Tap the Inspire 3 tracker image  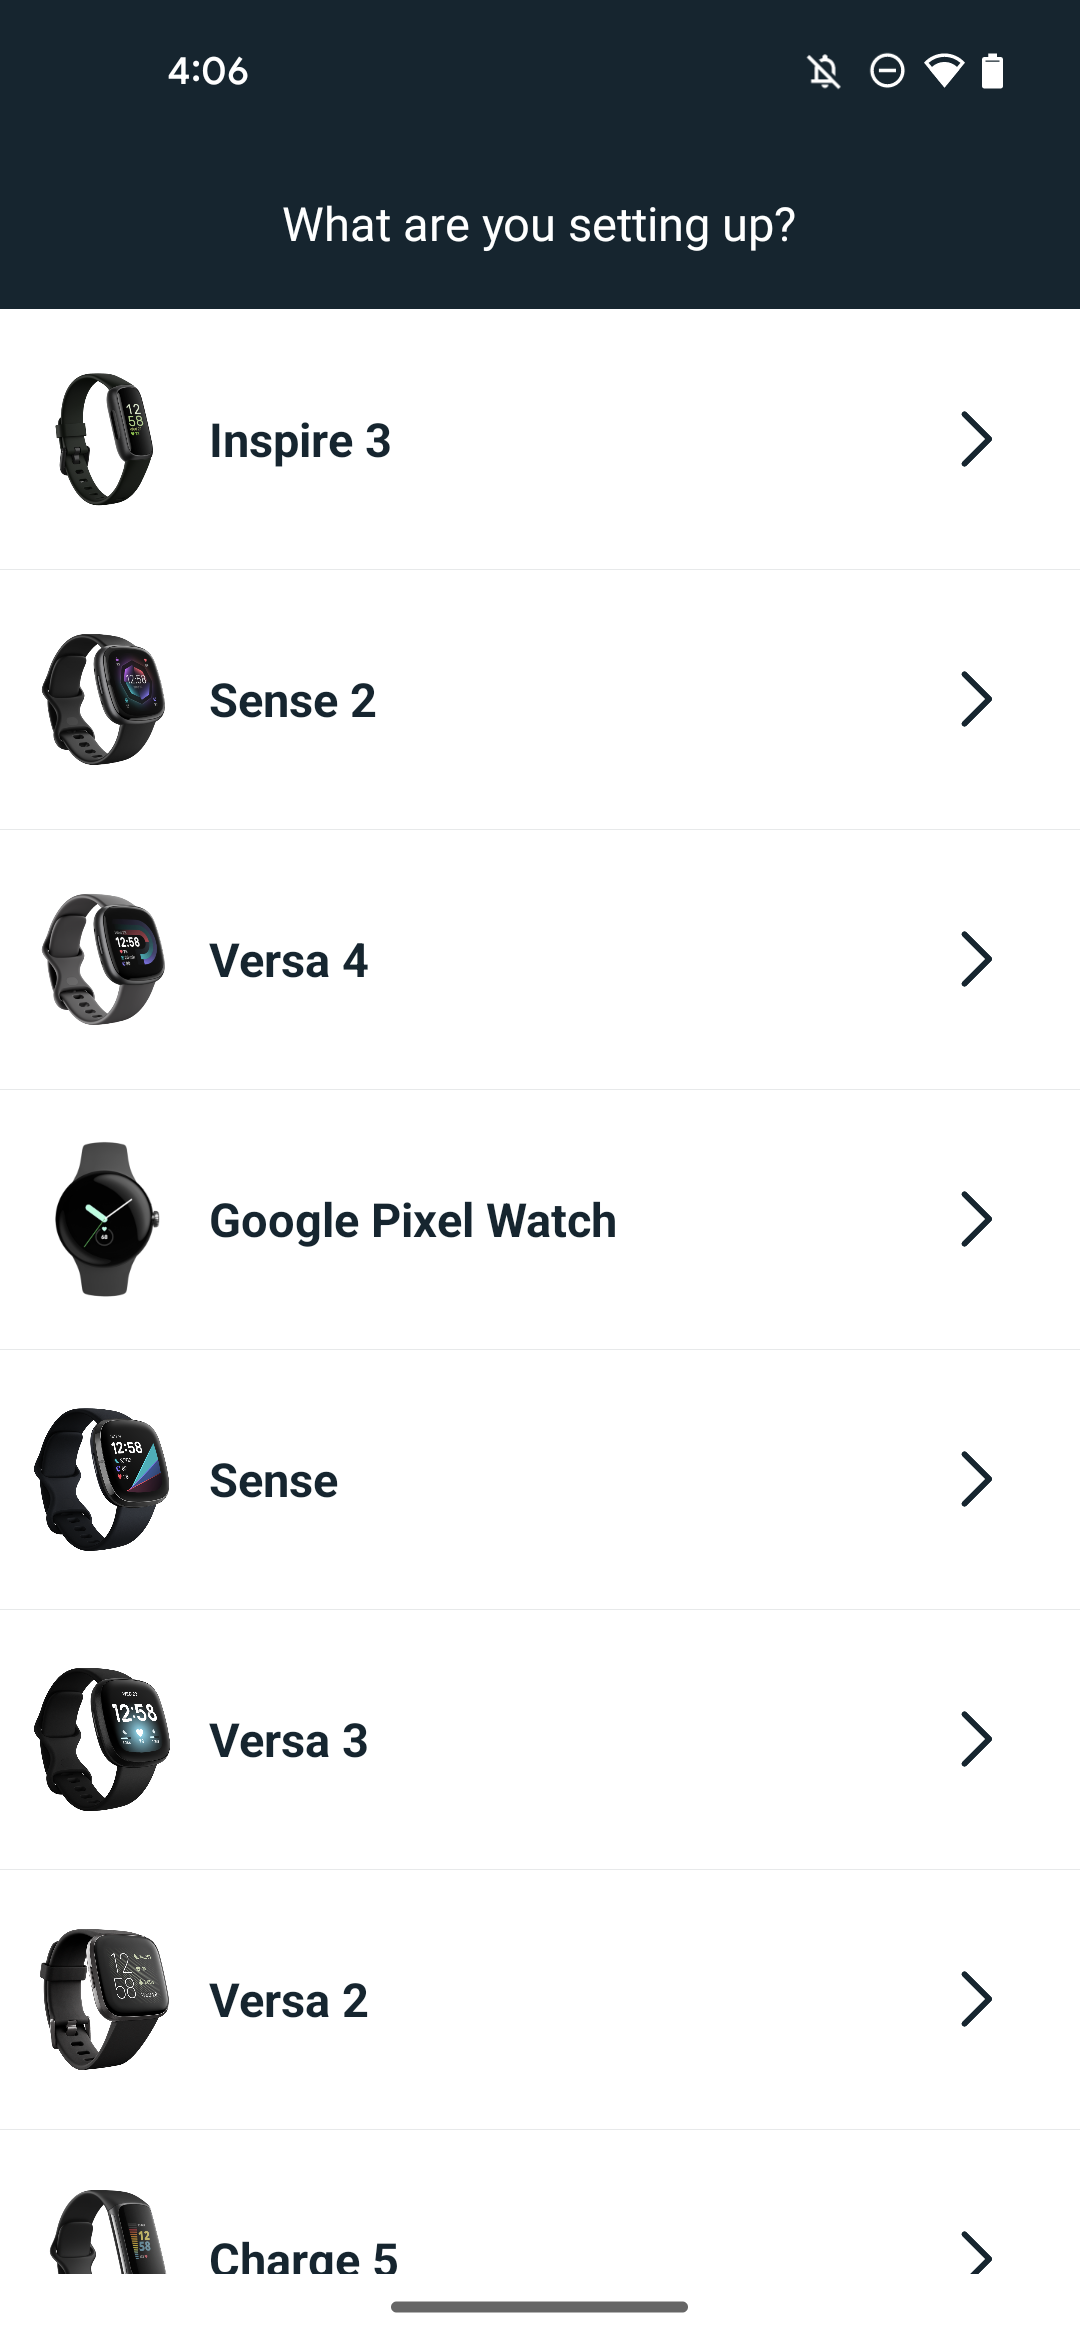click(104, 439)
